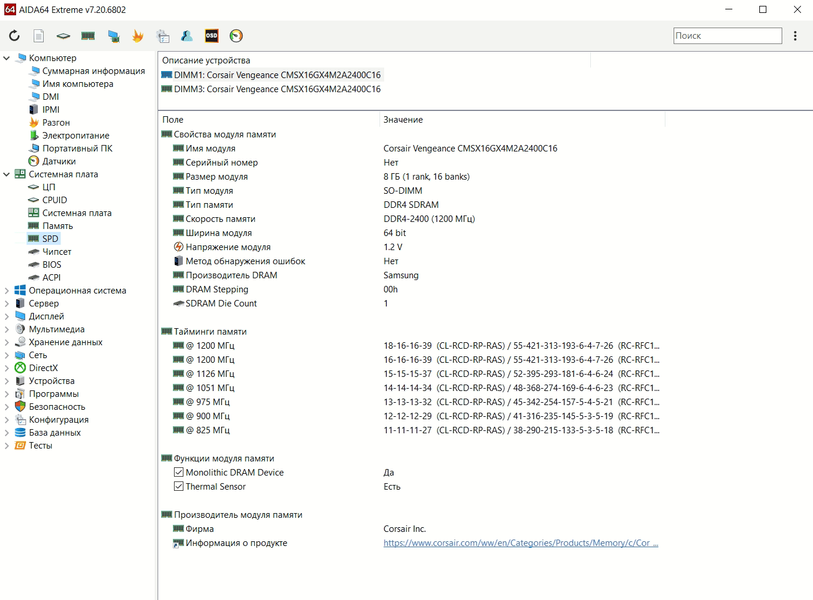Viewport: 813px width, 600px height.
Task: Open the corsair.com product information link
Action: 521,543
